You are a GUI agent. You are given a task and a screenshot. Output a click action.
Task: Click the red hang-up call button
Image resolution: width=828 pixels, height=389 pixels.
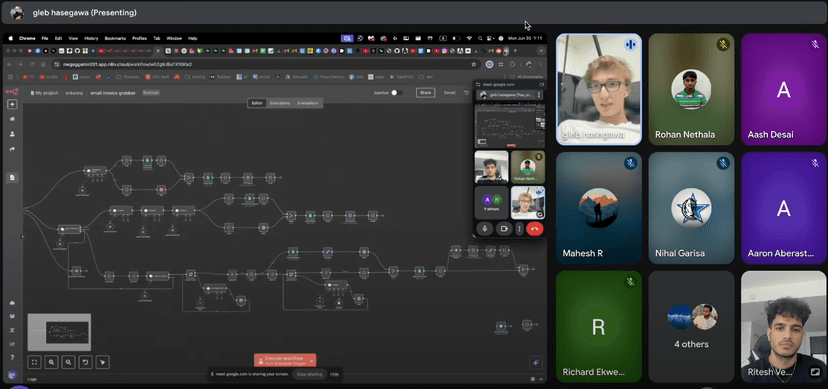535,229
